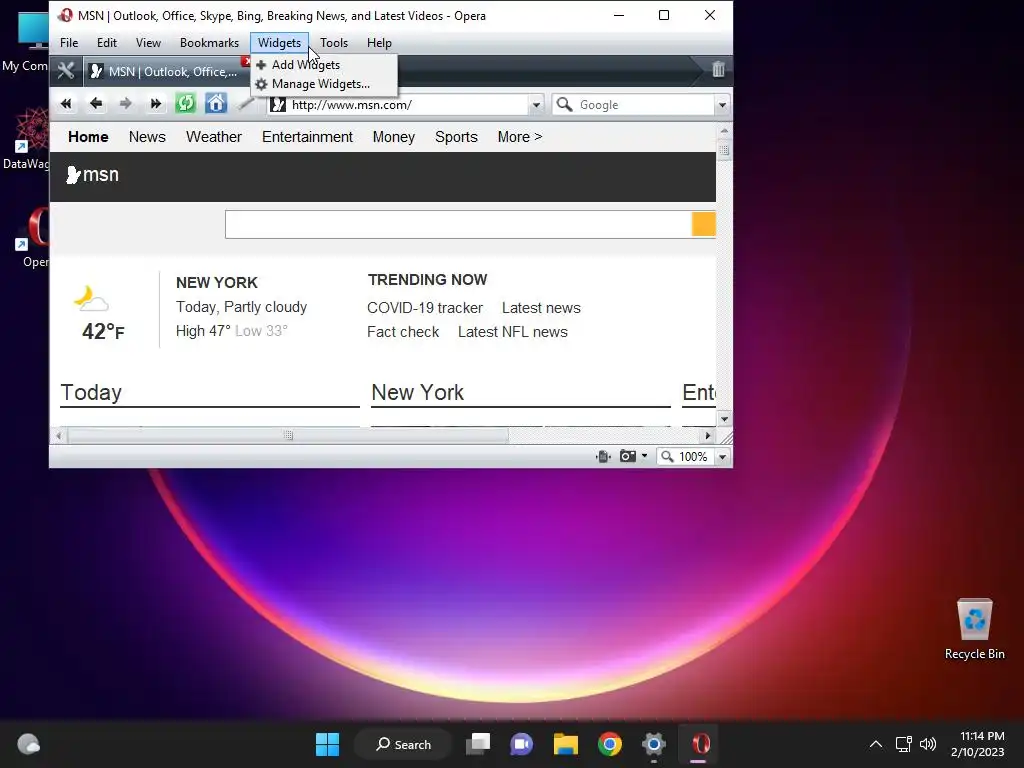Image resolution: width=1024 pixels, height=768 pixels.
Task: Open the Sports link on MSN
Action: pos(456,136)
